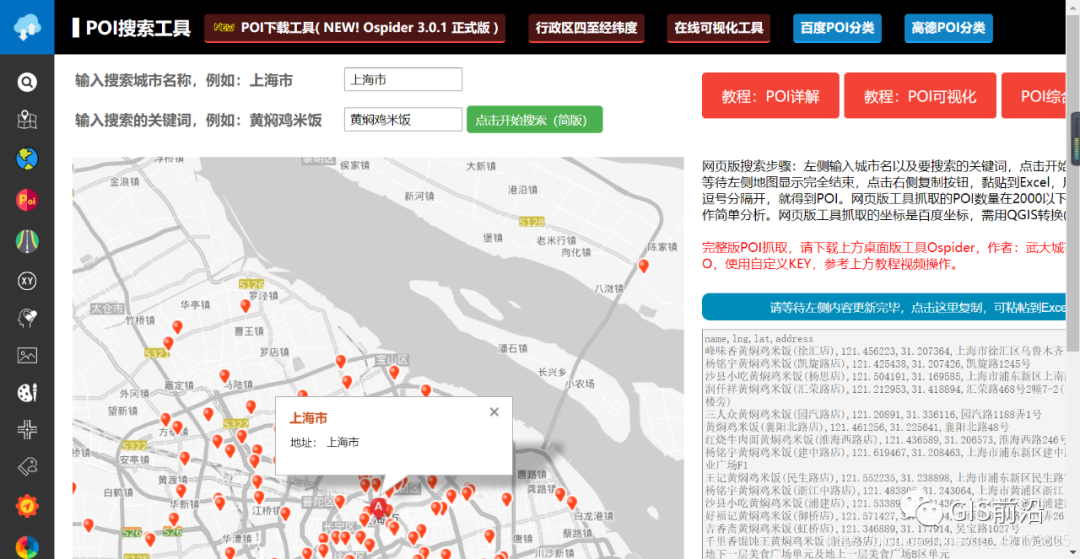Click the S128 road shield on map
Image resolution: width=1080 pixels, height=559 pixels.
point(531,222)
